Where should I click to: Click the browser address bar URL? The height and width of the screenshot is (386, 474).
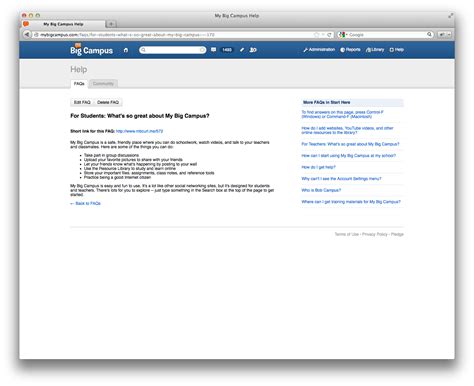(x=128, y=35)
